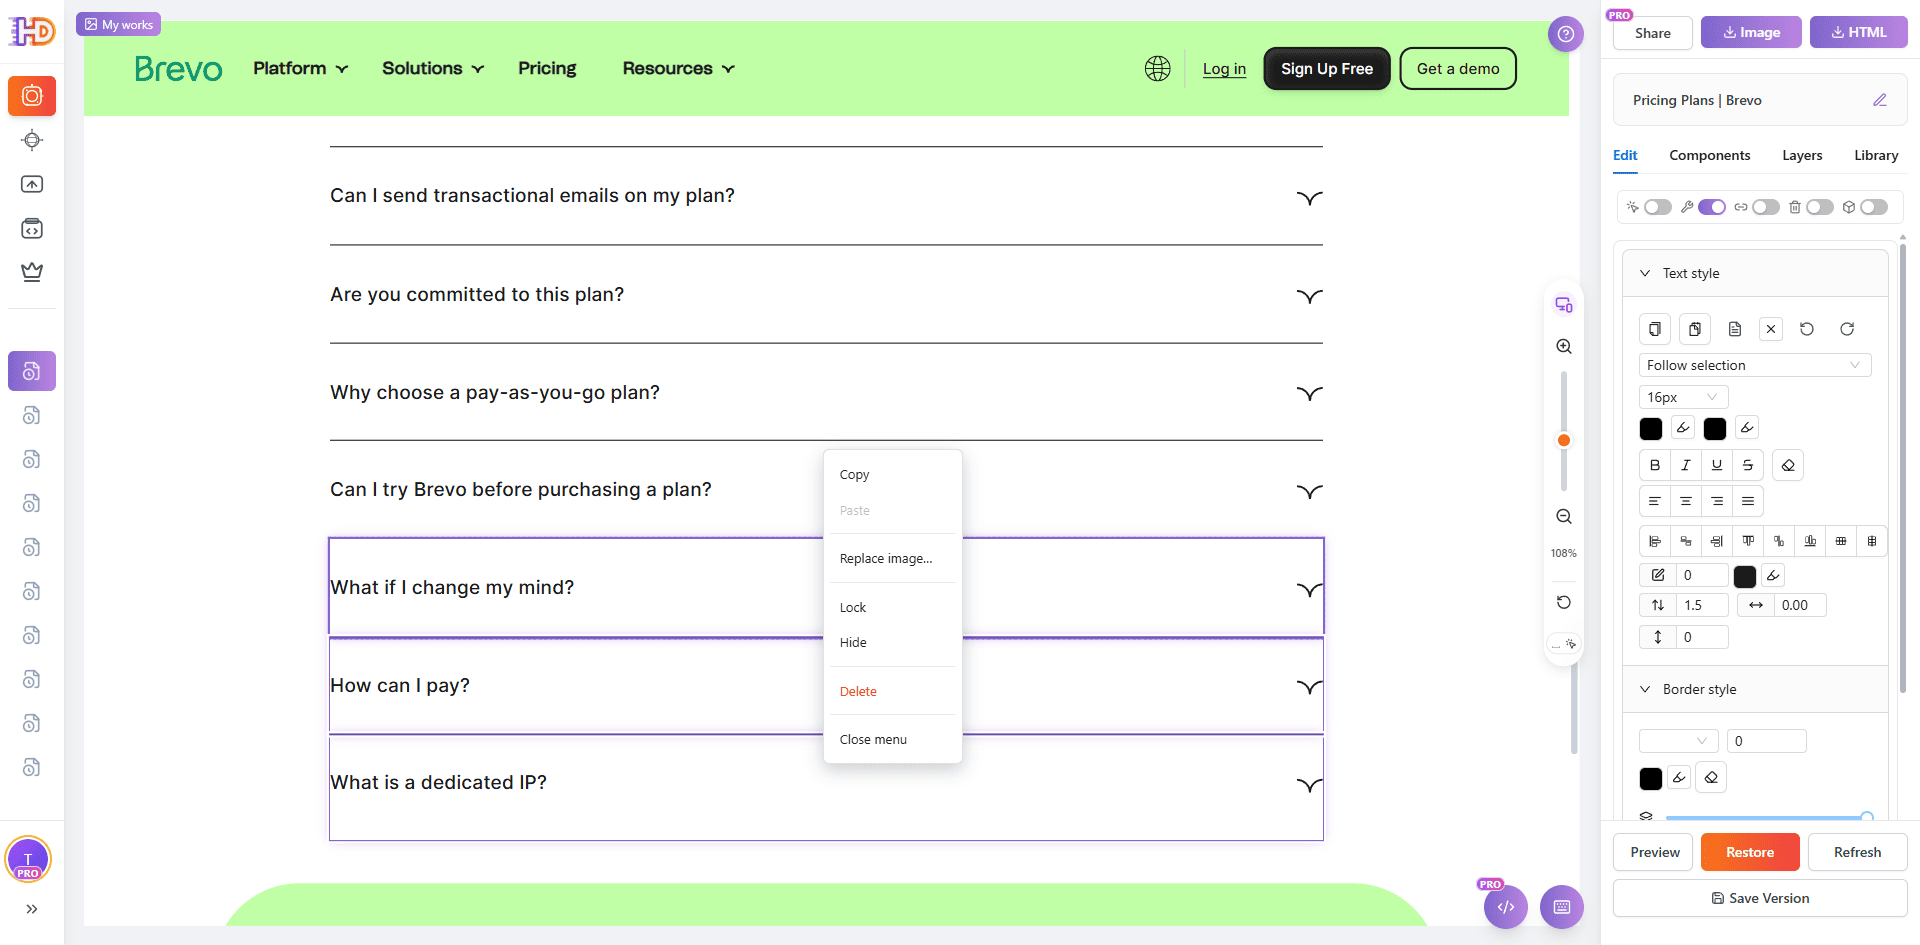Click the line height 1.5 input field
1920x945 pixels.
click(x=1702, y=605)
